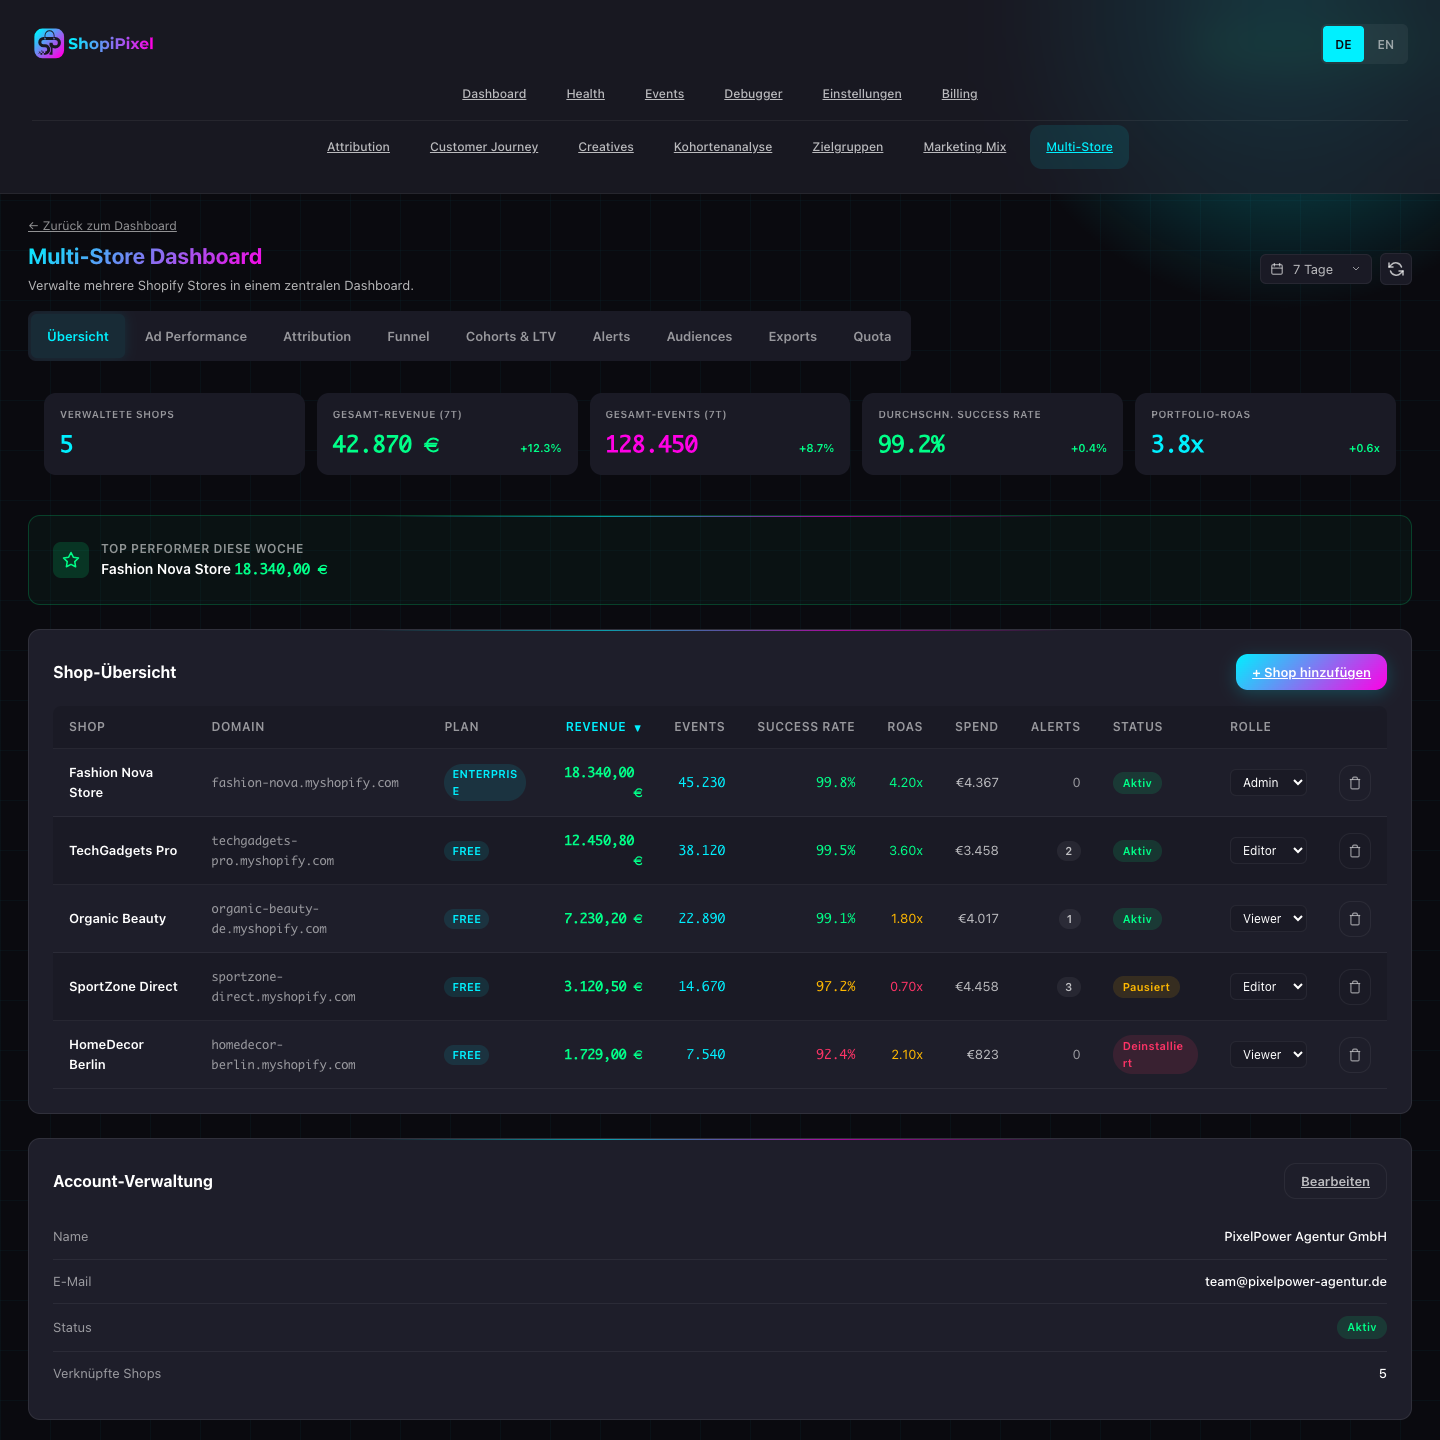Click the Shop hinzufügen button

point(1311,672)
